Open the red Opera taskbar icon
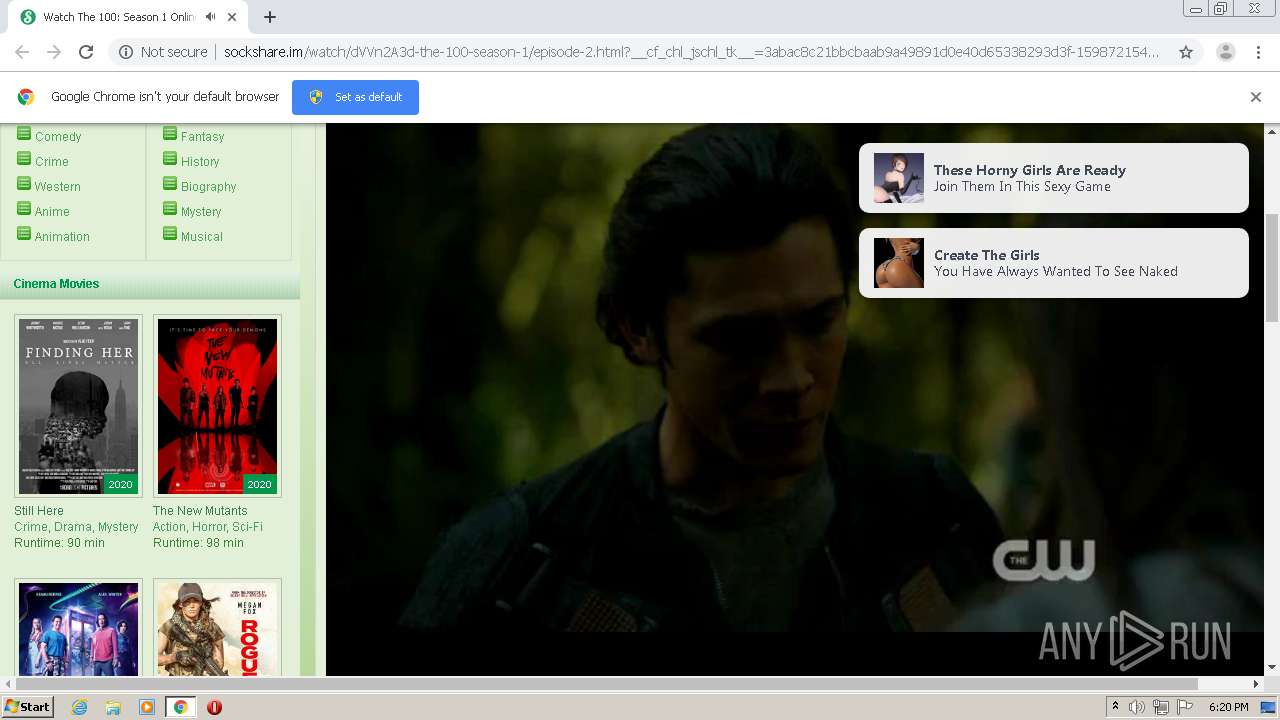The height and width of the screenshot is (720, 1280). [214, 707]
